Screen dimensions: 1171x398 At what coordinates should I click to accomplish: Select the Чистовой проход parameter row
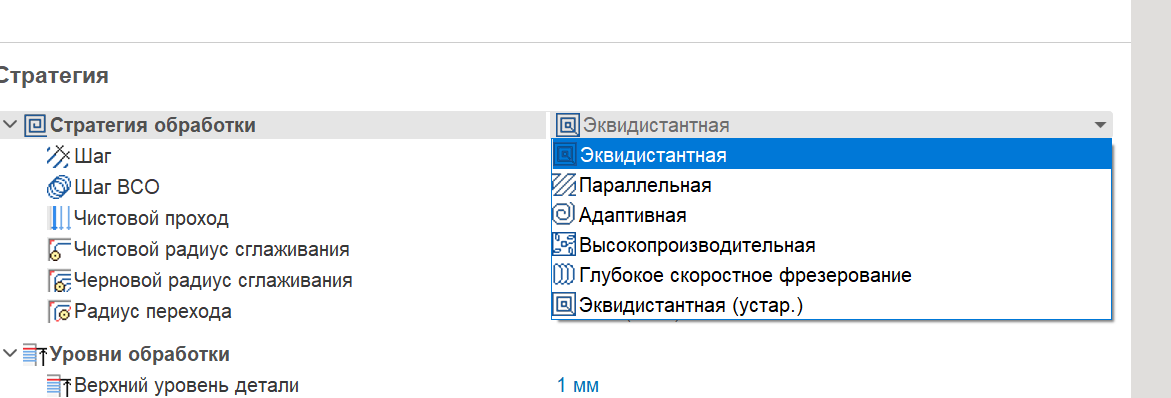point(276,218)
